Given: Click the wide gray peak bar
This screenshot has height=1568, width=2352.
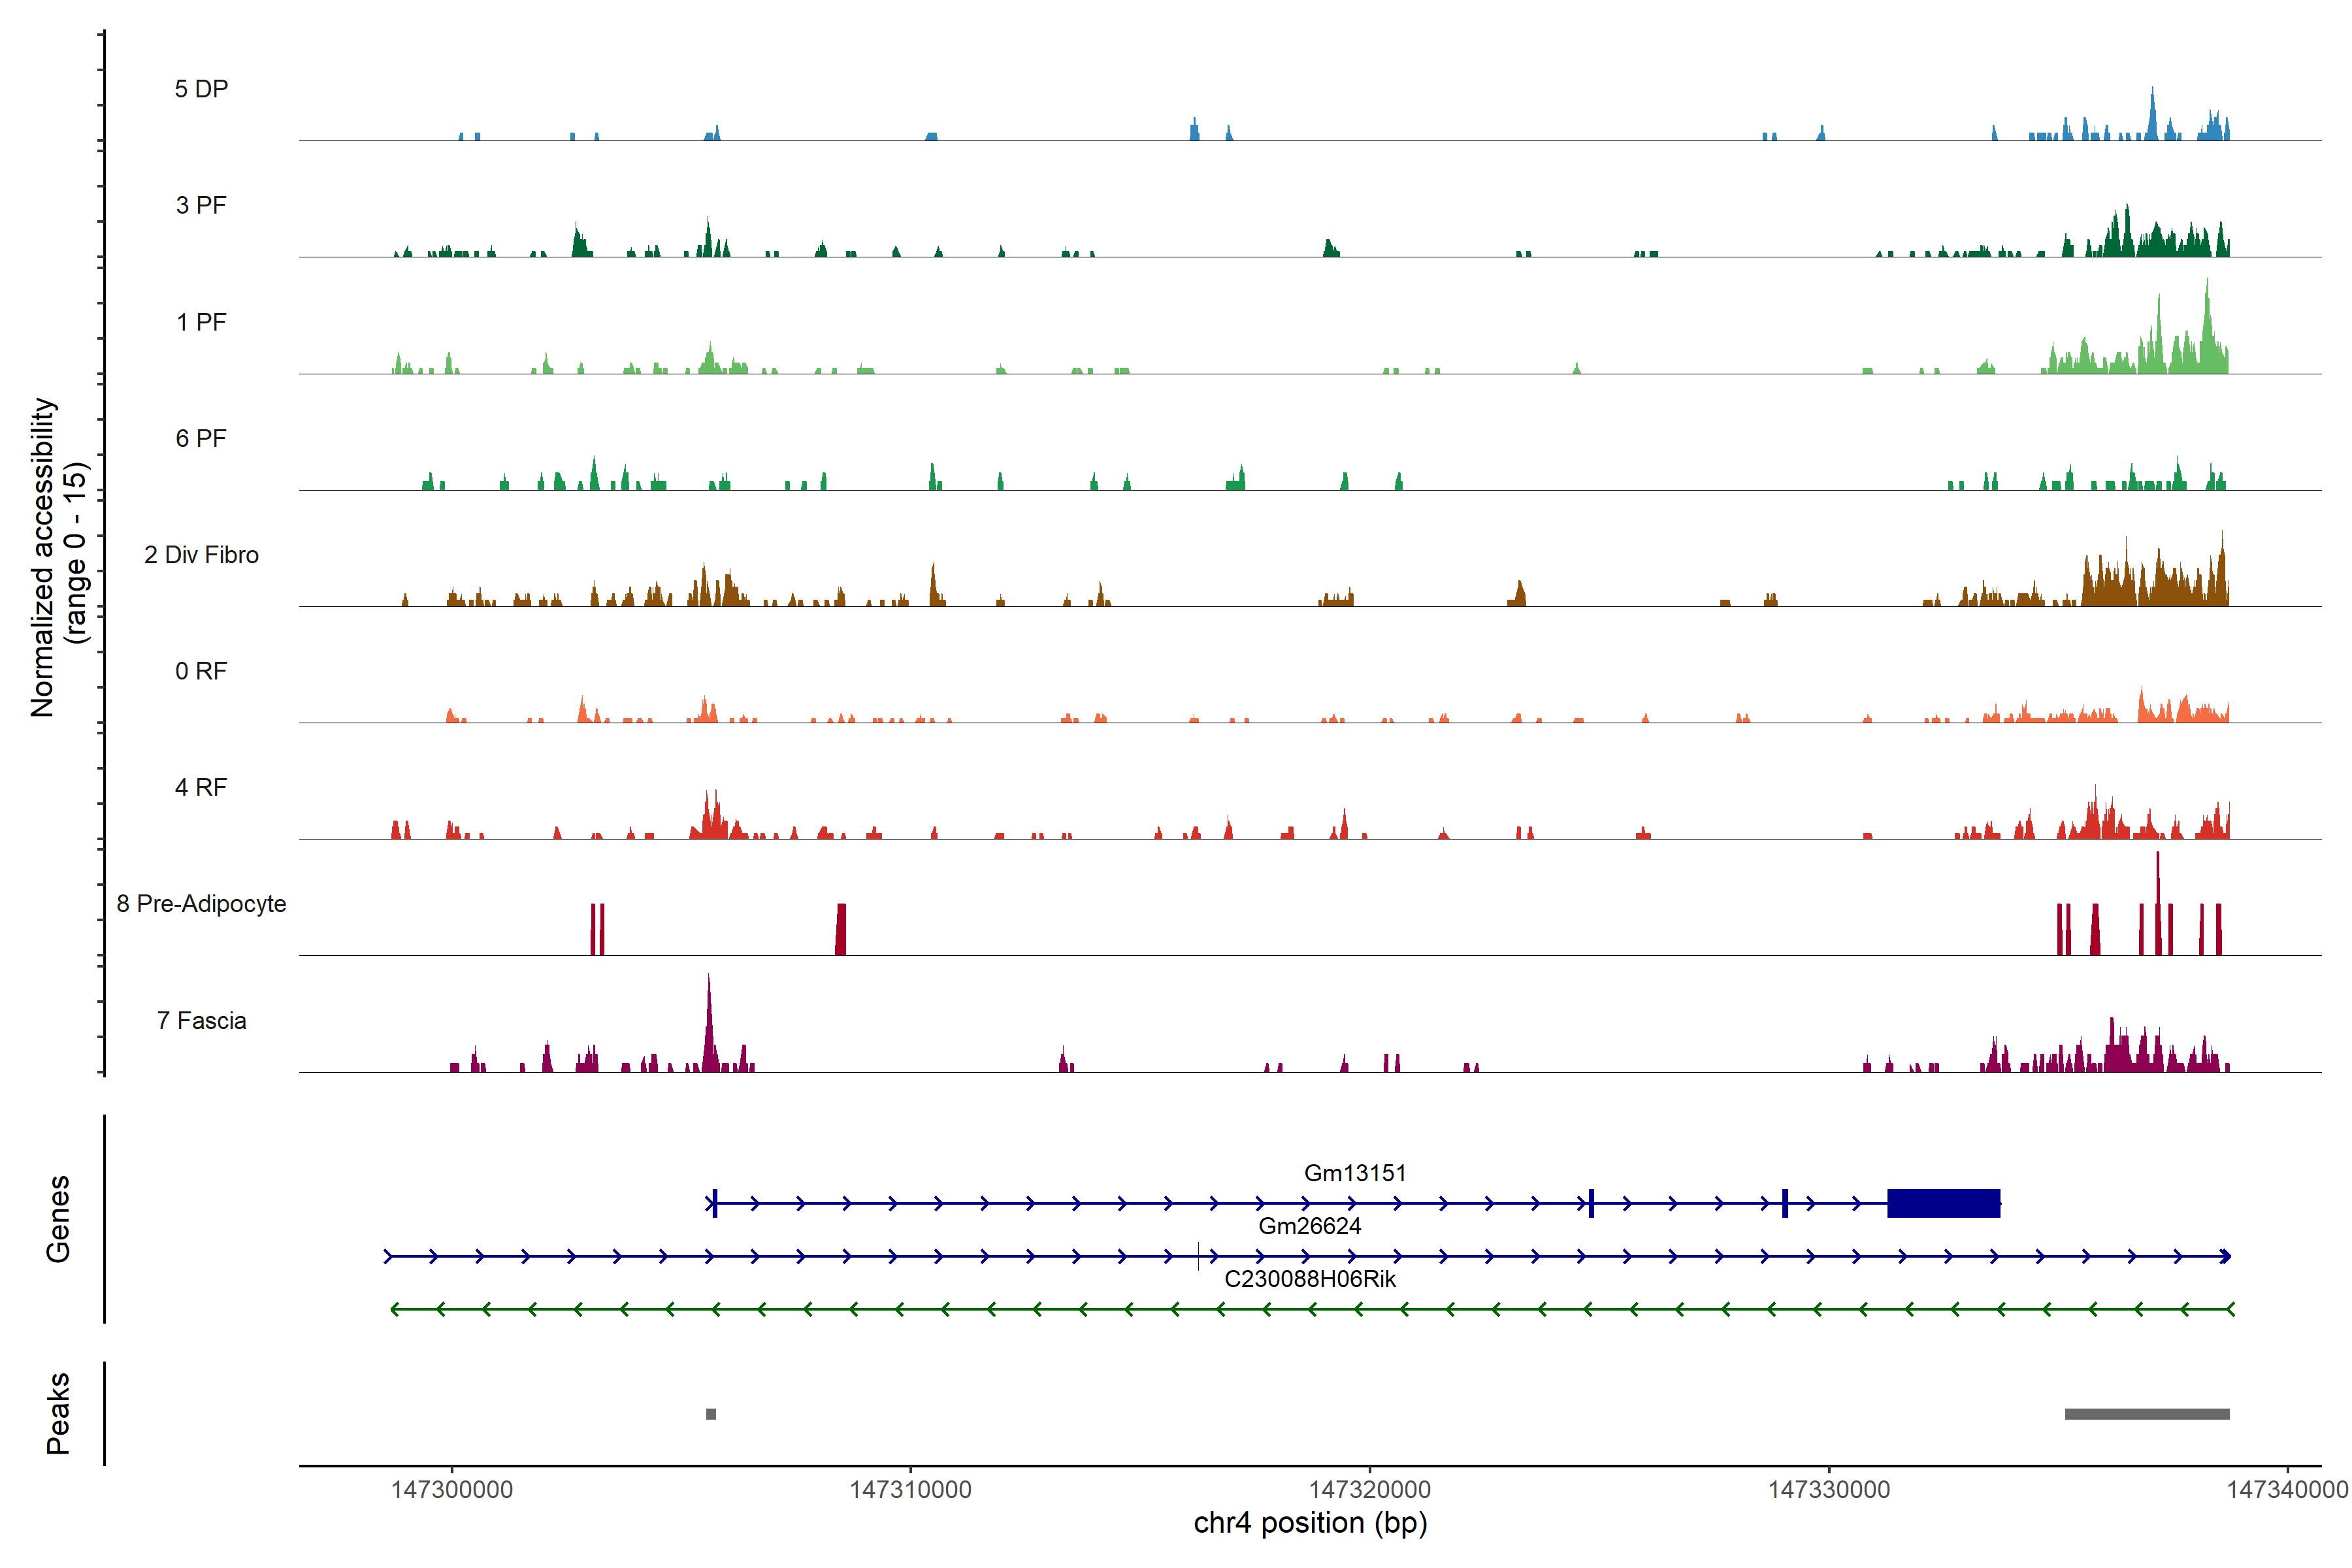Looking at the screenshot, I should click(2147, 1414).
